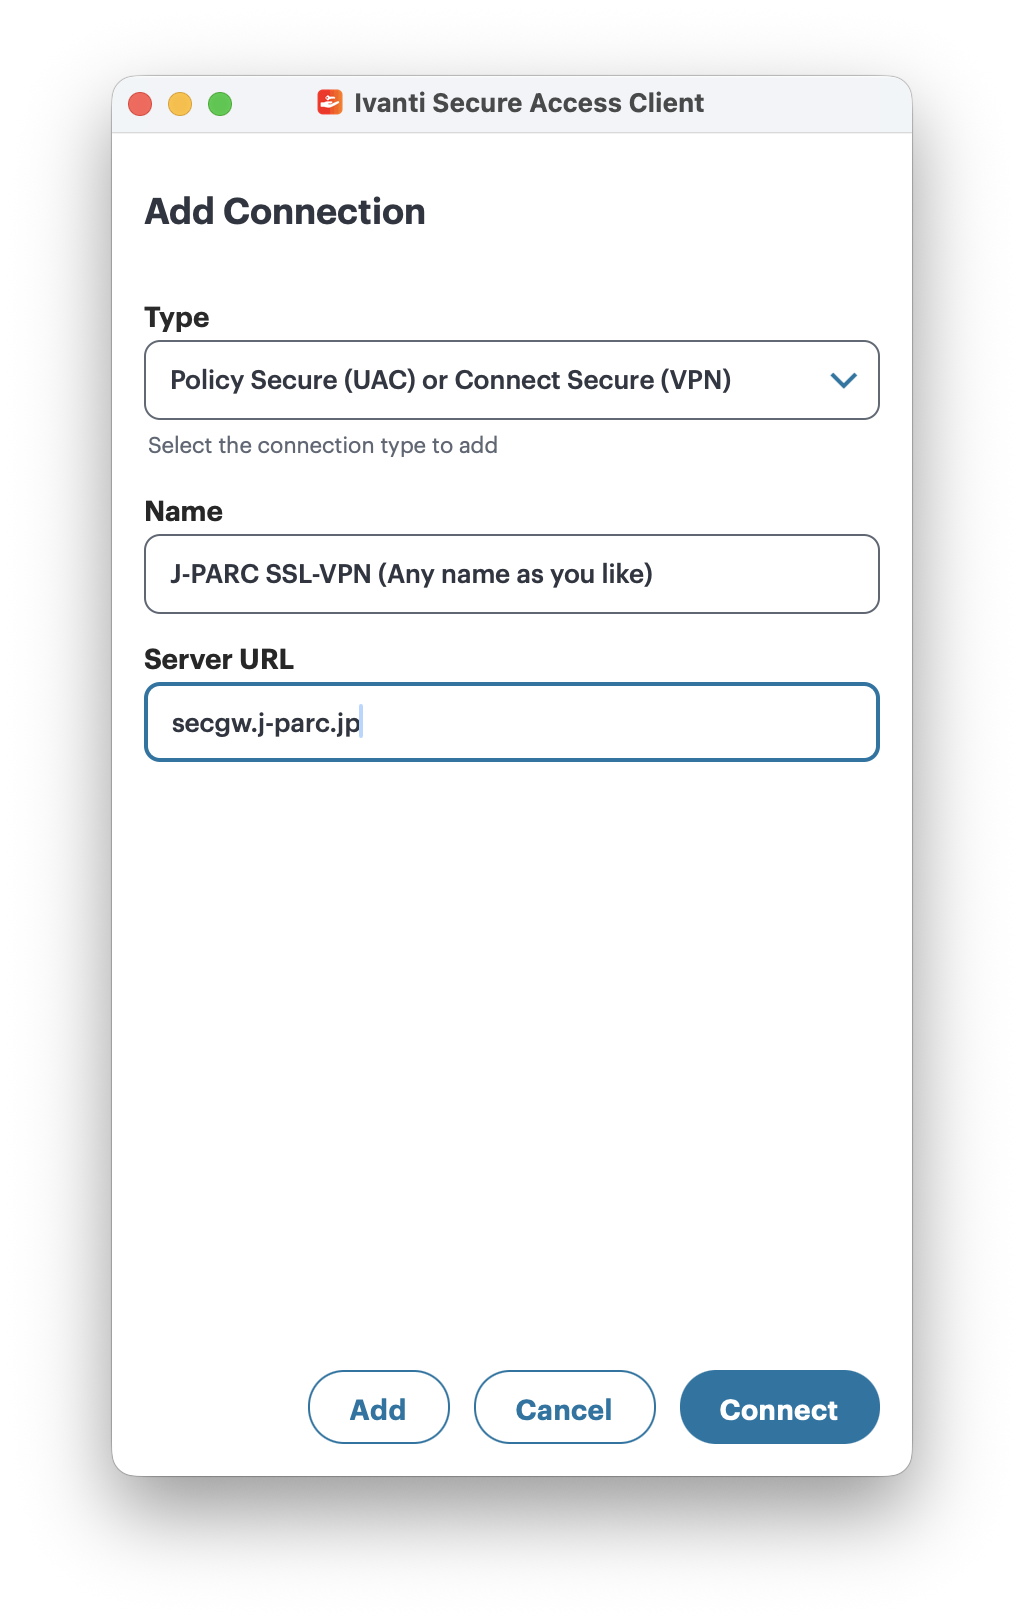
Task: Close the Ivanti Secure Access Client window
Action: coord(140,104)
